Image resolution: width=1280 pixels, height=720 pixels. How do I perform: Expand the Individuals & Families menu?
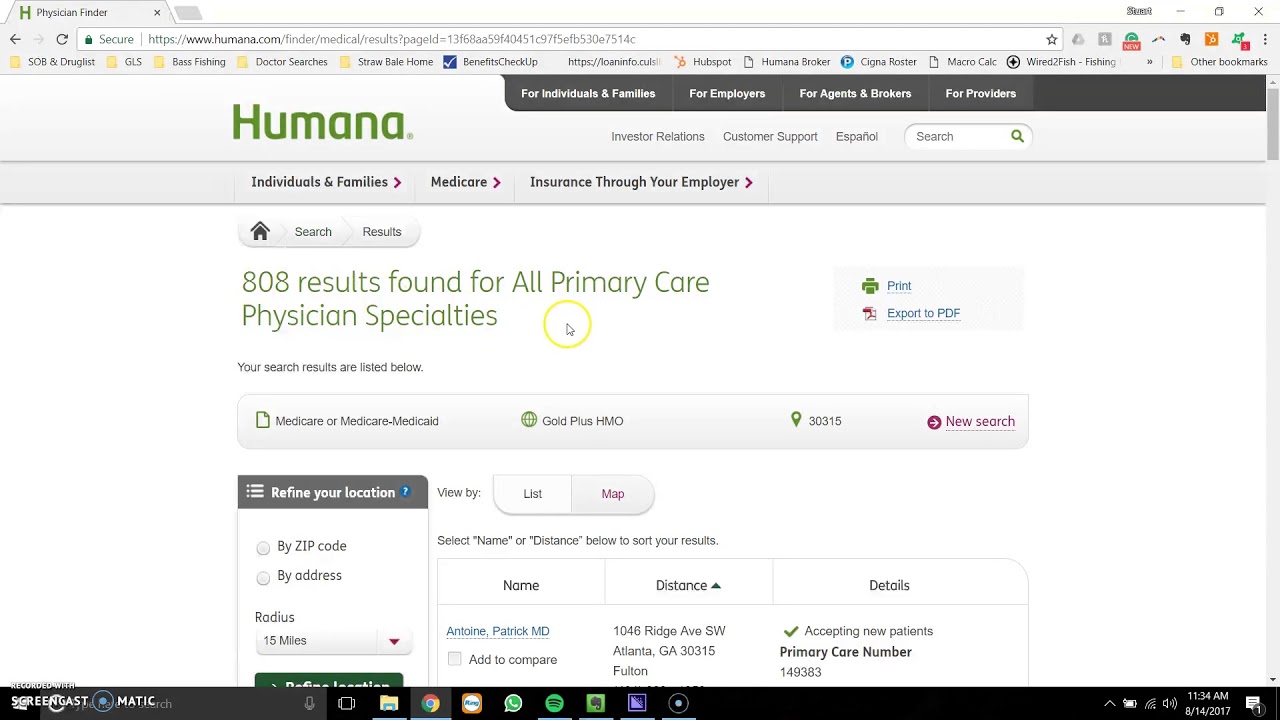[x=326, y=182]
